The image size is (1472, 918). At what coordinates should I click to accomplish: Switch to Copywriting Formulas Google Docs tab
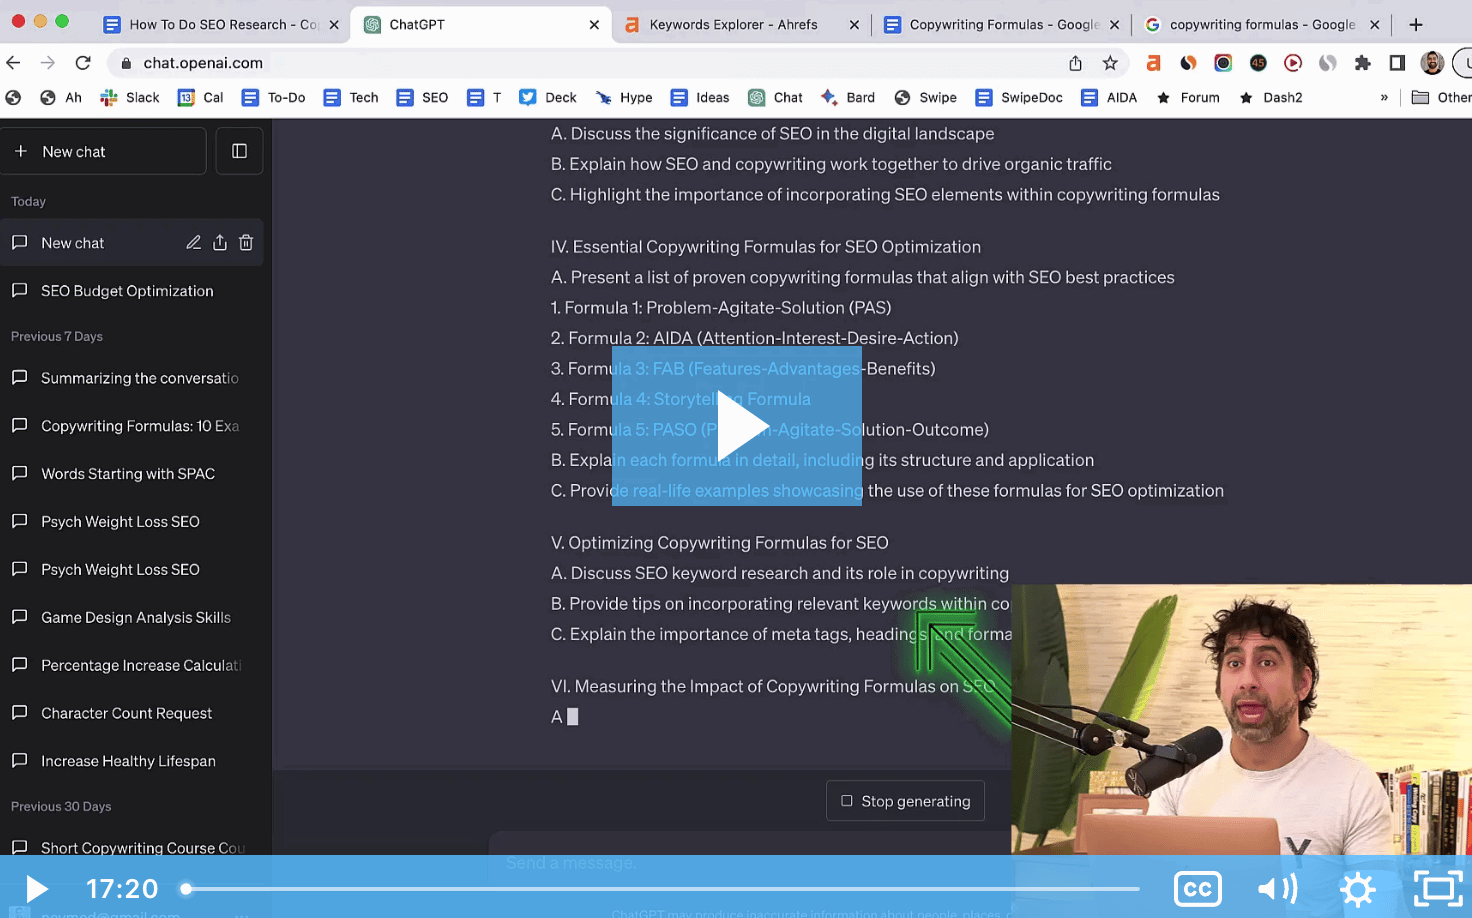[x=1001, y=24]
